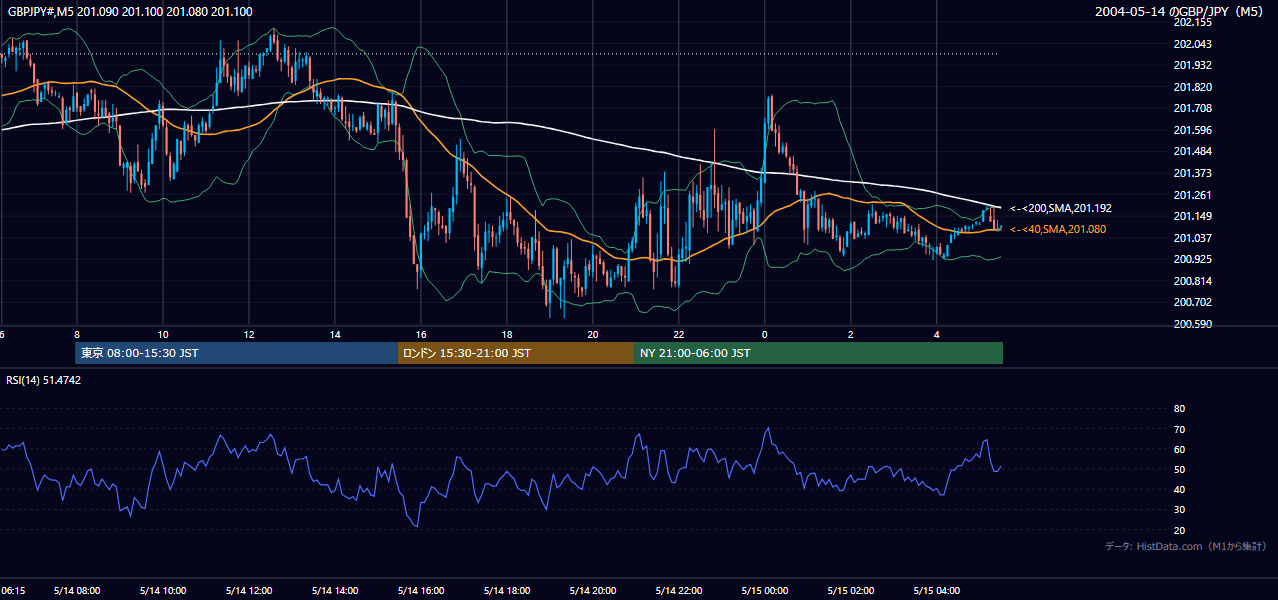This screenshot has height=600, width=1278.
Task: Click the 201.484 price axis value
Action: [1192, 151]
